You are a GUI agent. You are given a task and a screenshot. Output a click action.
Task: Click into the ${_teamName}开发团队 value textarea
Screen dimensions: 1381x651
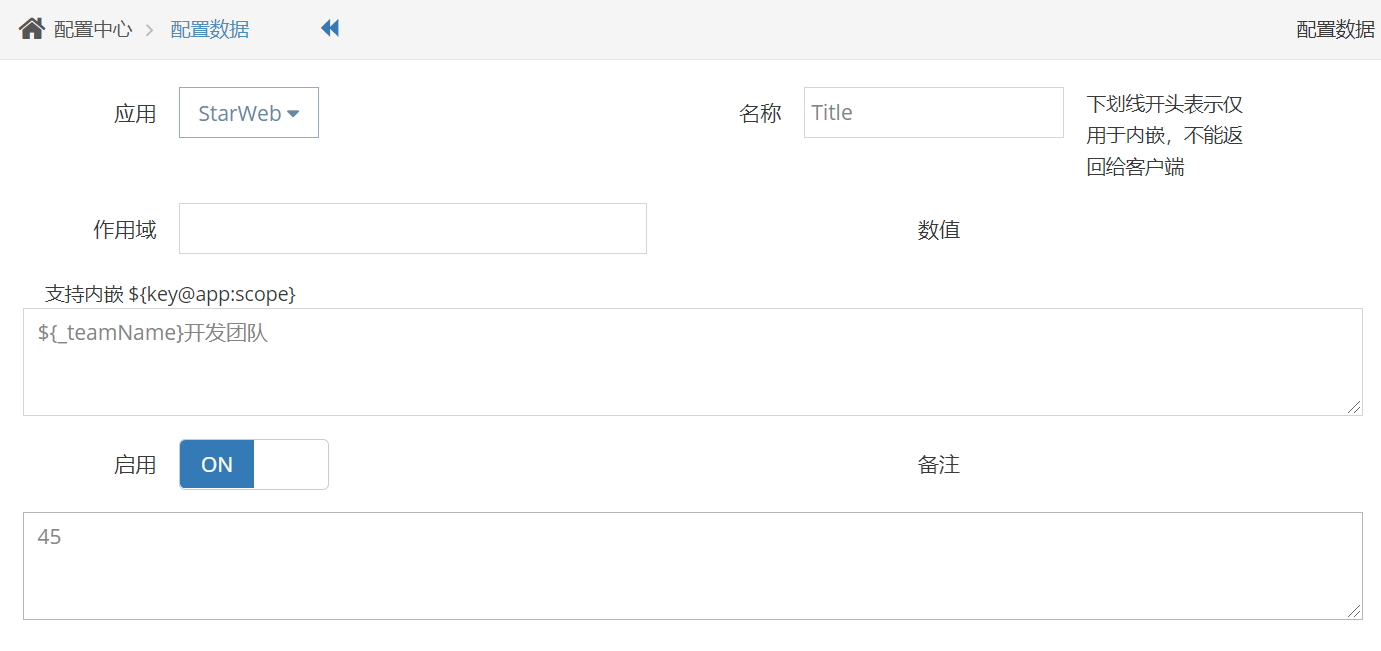(693, 362)
